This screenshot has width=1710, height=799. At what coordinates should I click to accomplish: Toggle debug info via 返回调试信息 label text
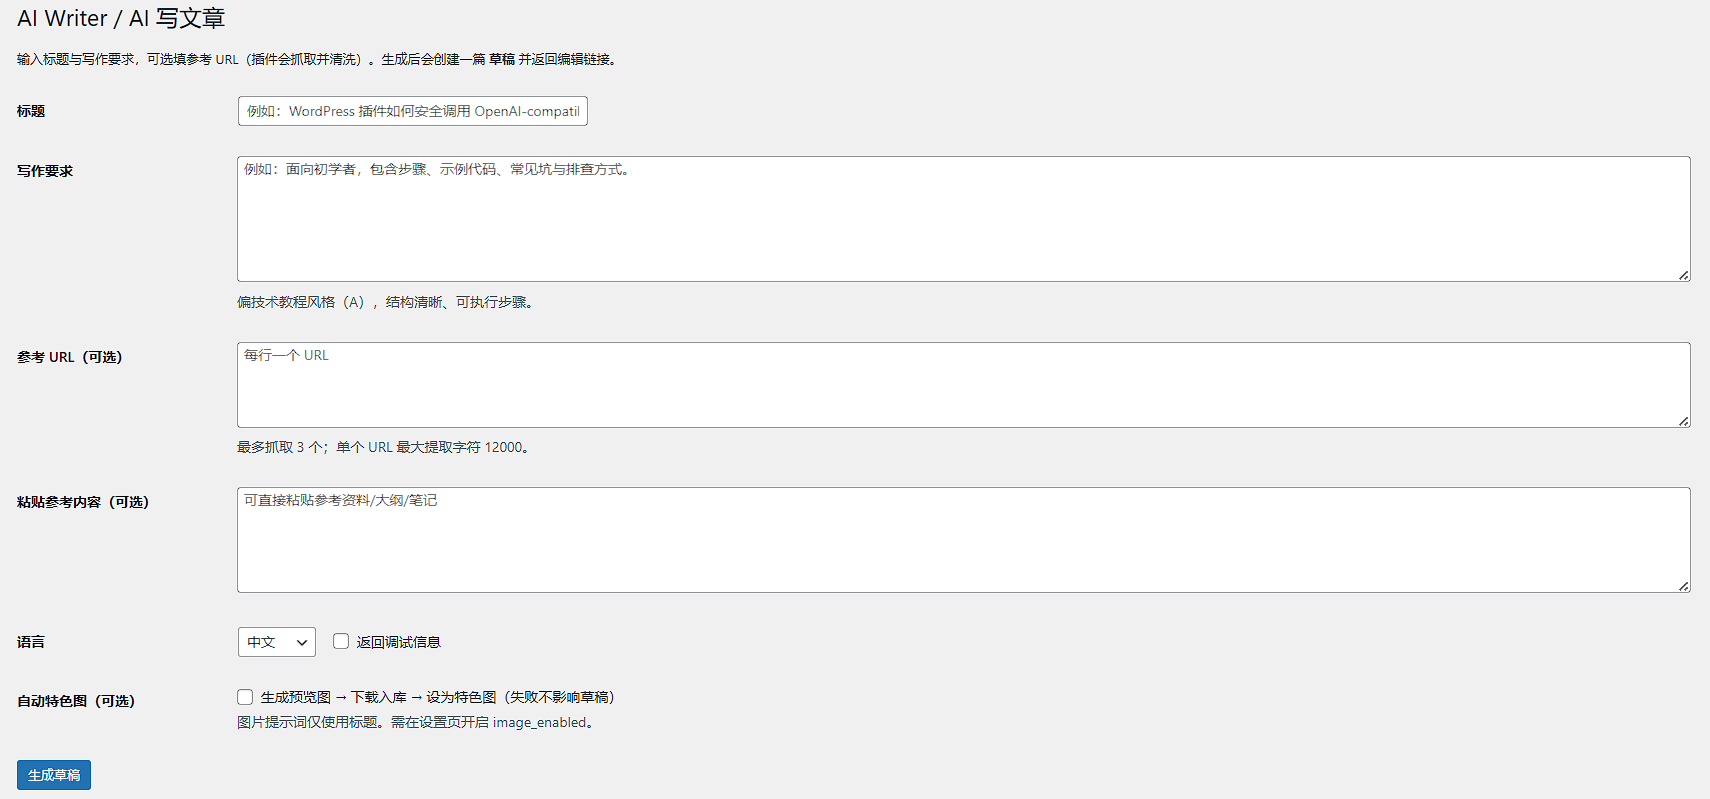point(398,642)
